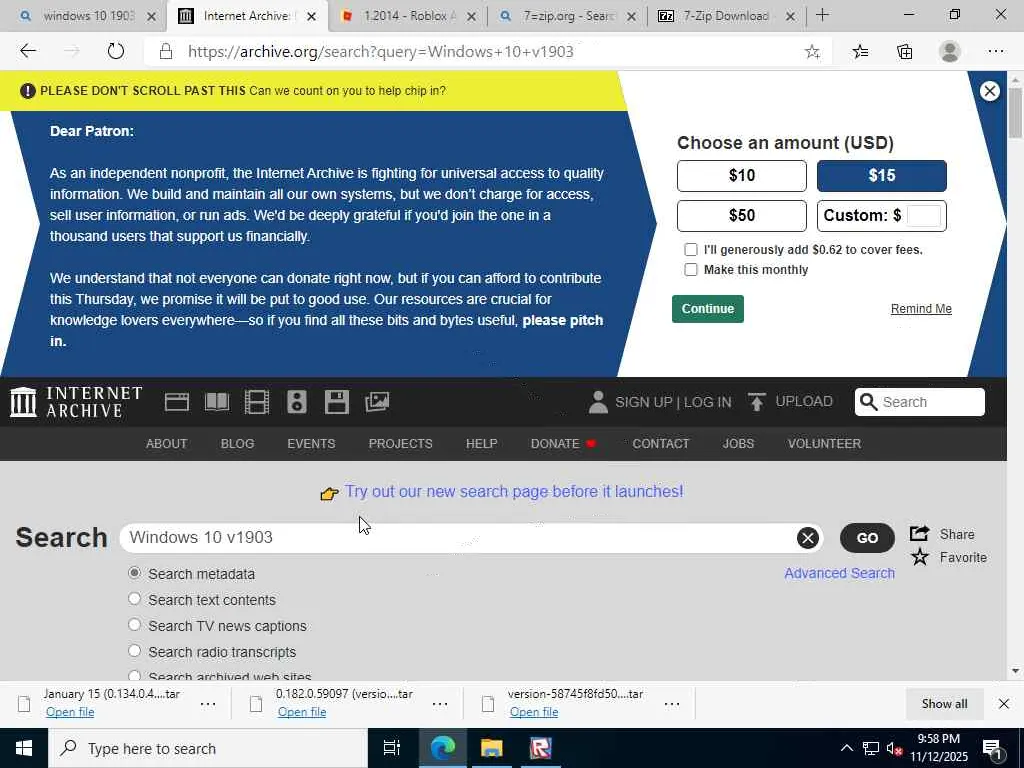The image size is (1024, 768).
Task: Choose the $50 donation amount
Action: pyautogui.click(x=742, y=216)
